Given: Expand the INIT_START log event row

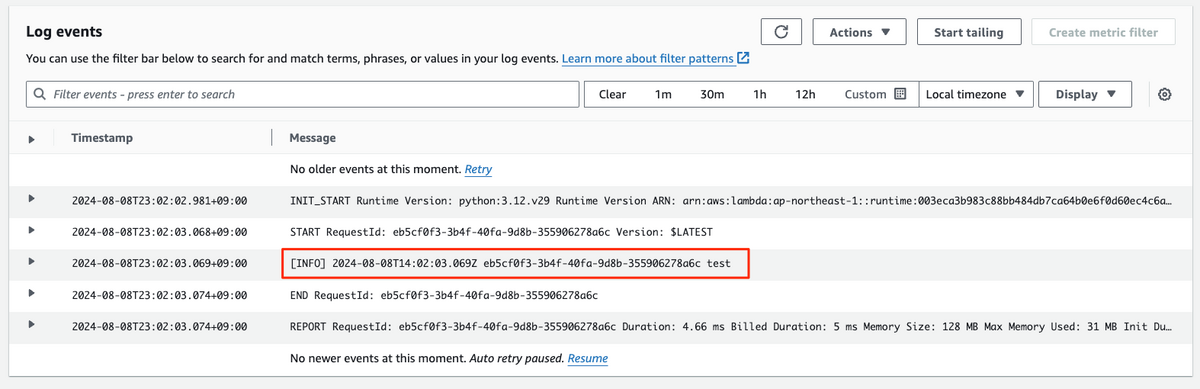Looking at the screenshot, I should pos(31,199).
